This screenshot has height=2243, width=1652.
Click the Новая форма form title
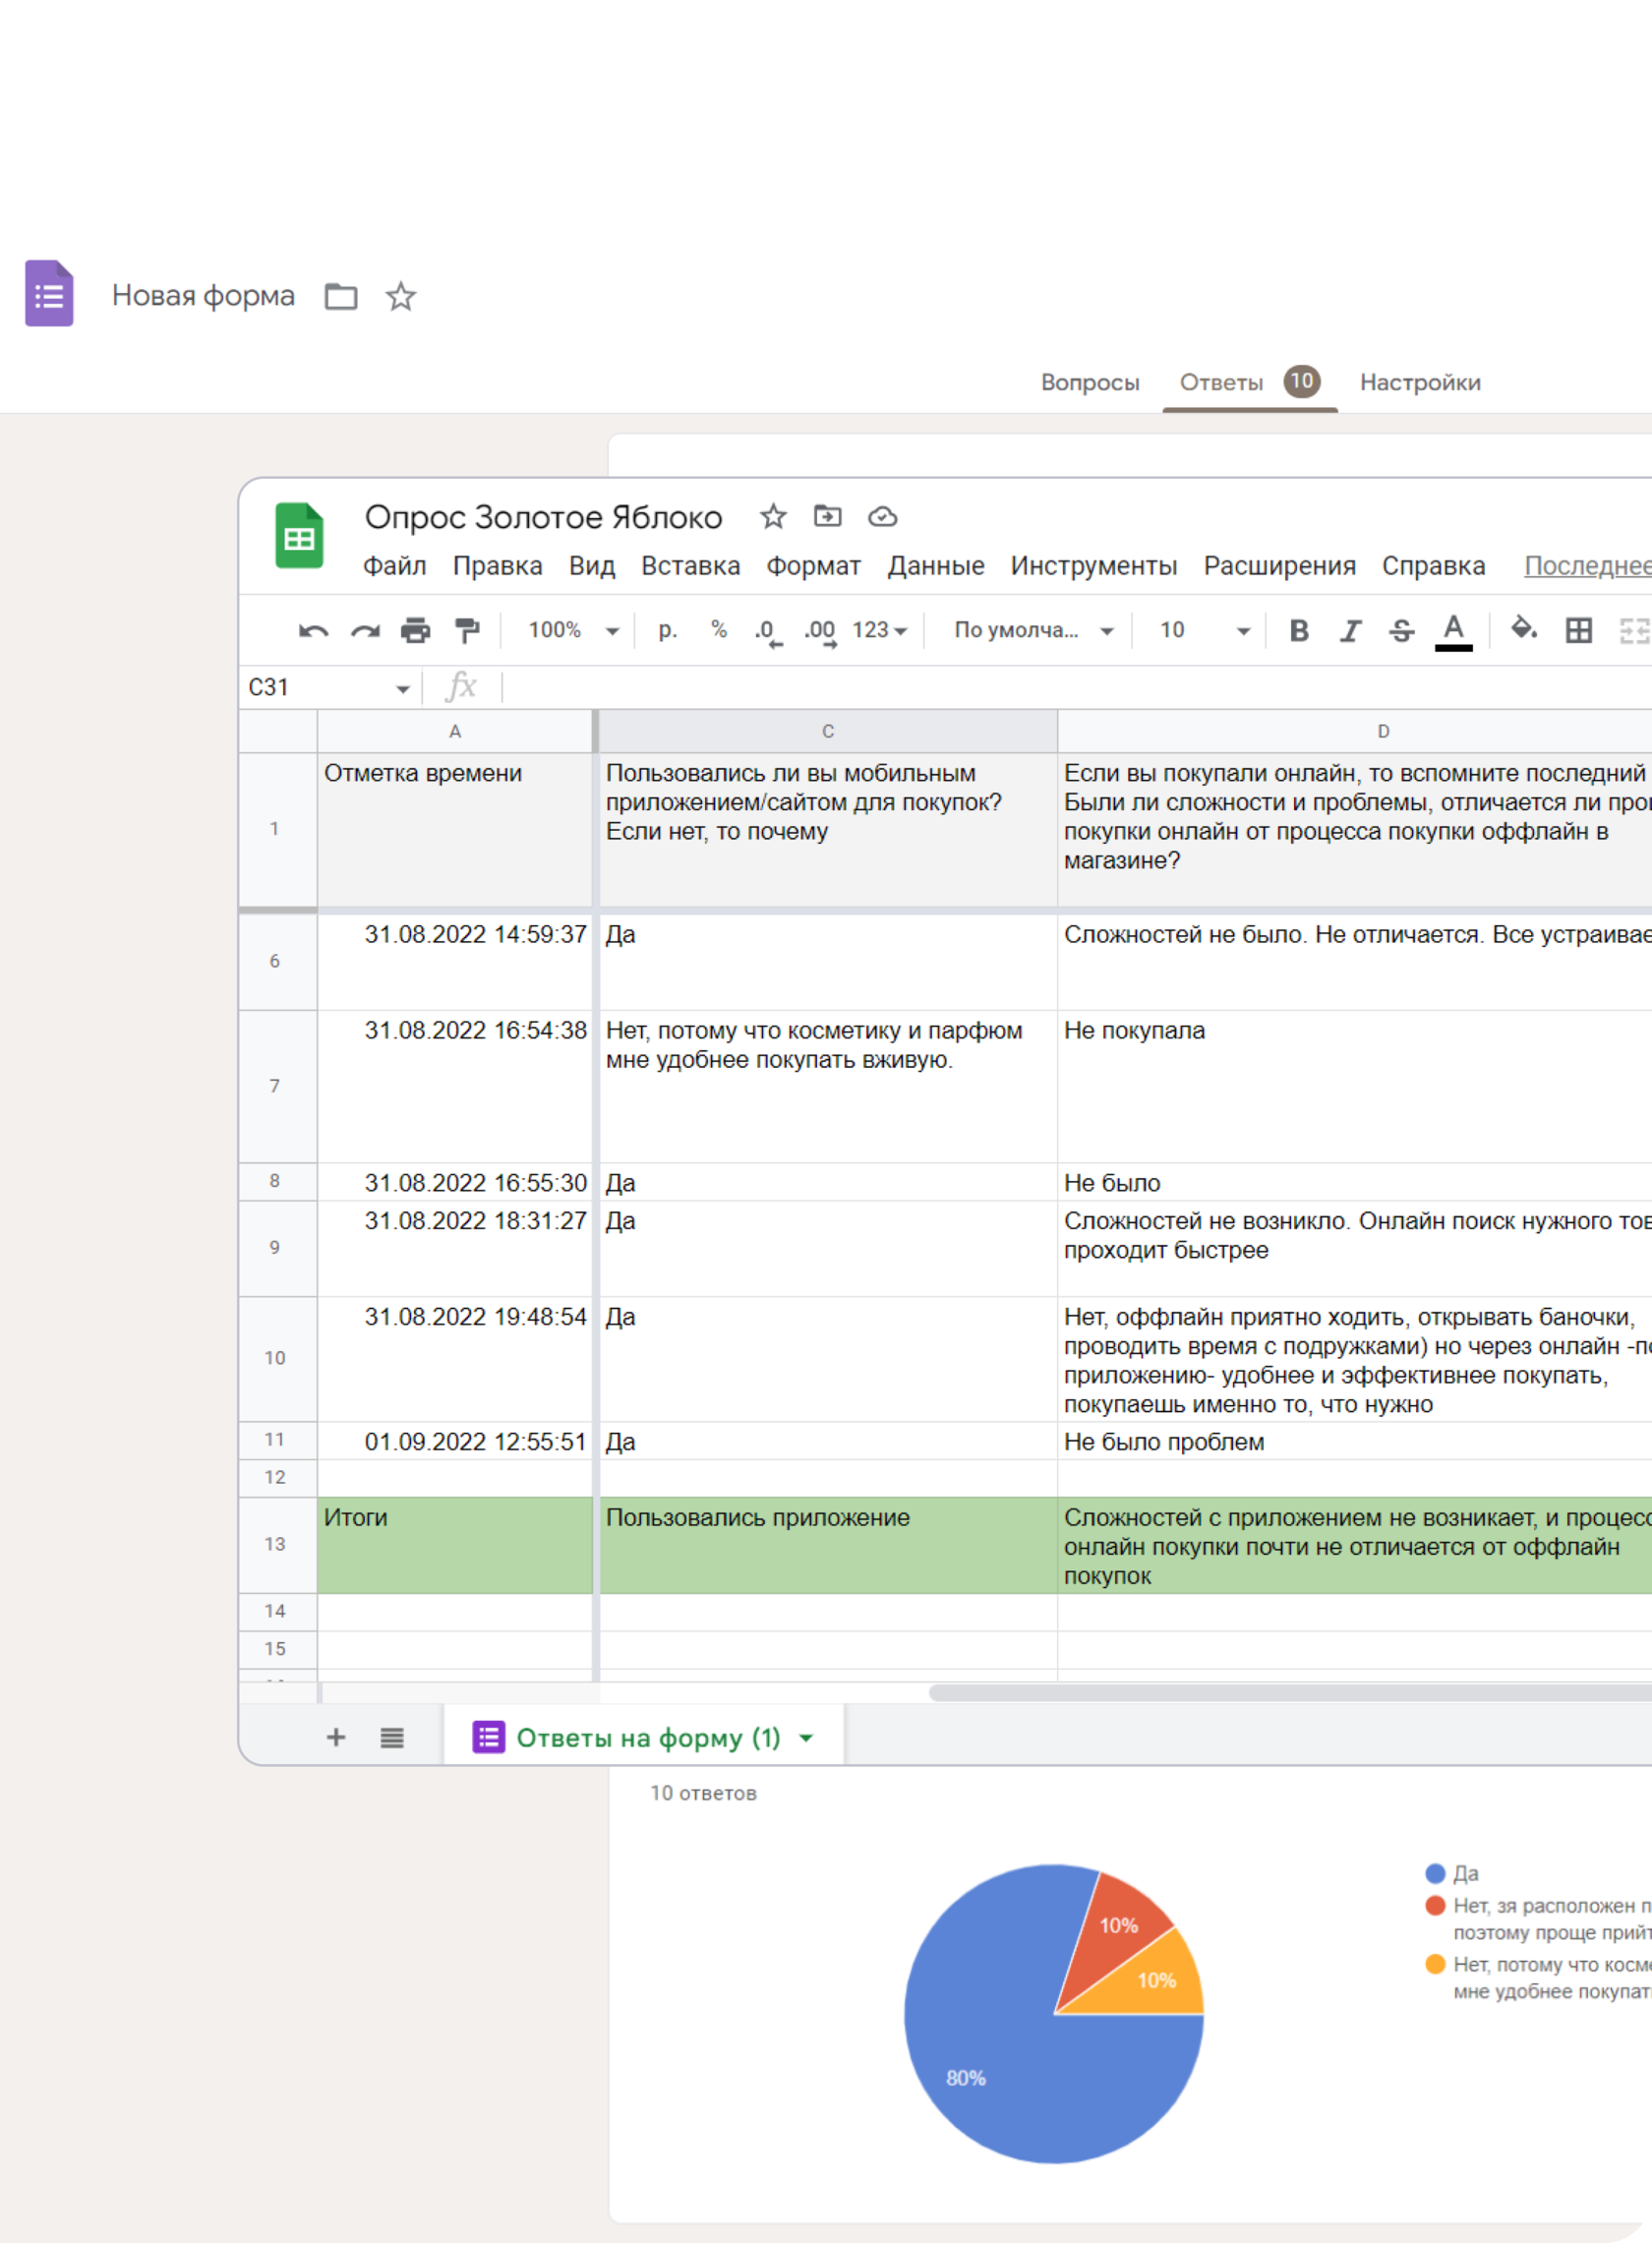203,296
